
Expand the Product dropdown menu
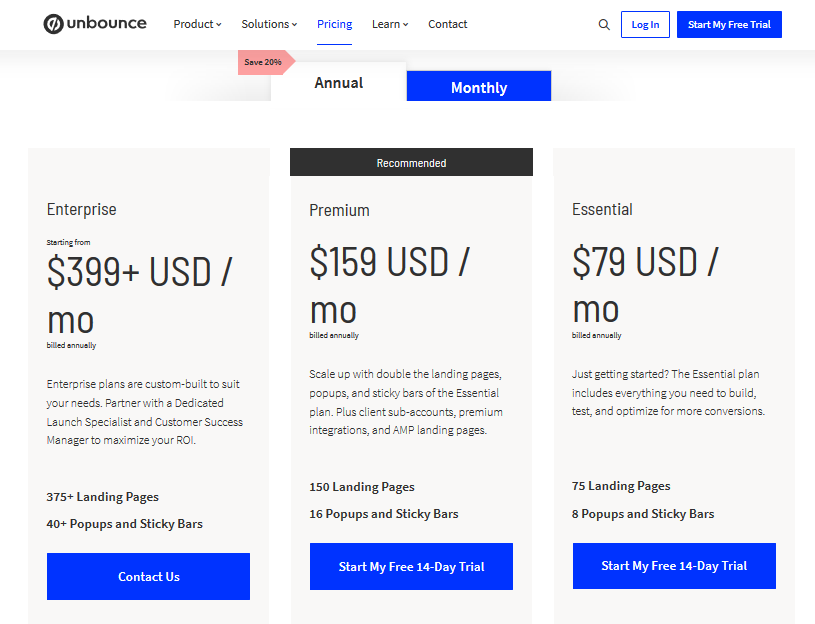coord(198,24)
